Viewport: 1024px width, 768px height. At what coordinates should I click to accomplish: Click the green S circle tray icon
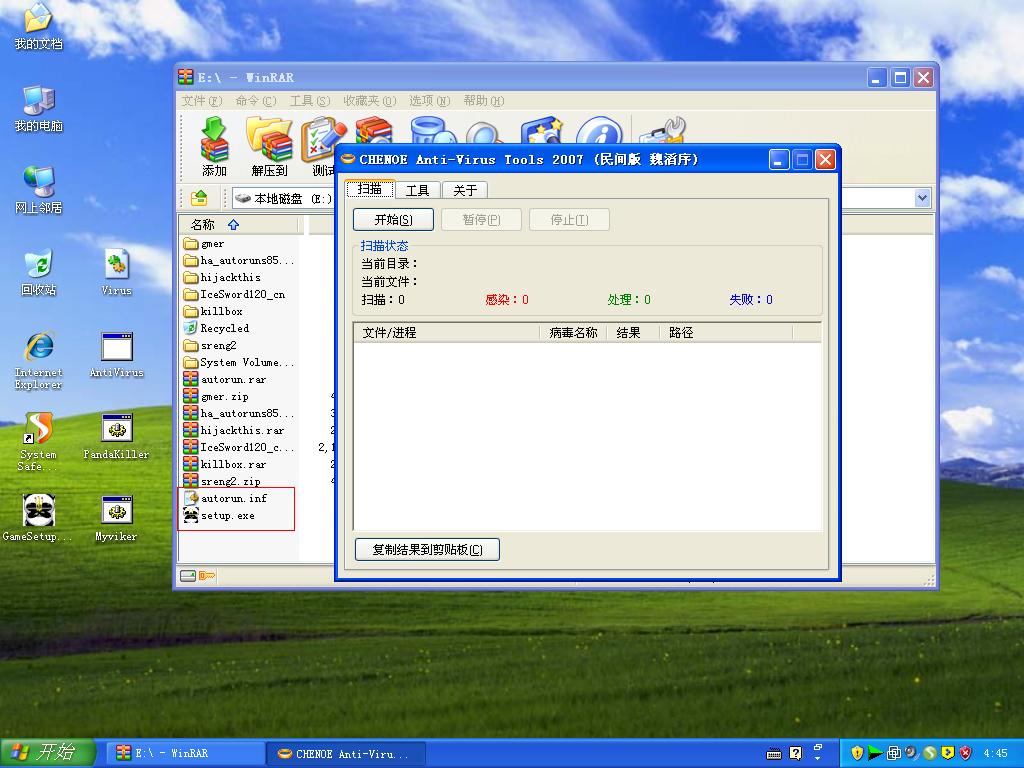pos(930,753)
